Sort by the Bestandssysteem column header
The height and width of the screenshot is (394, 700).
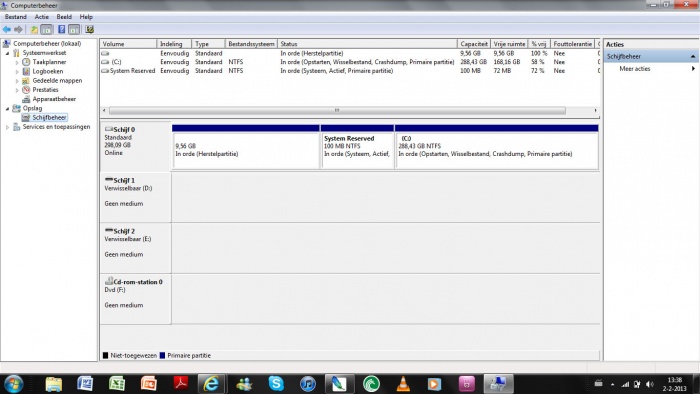[x=251, y=44]
